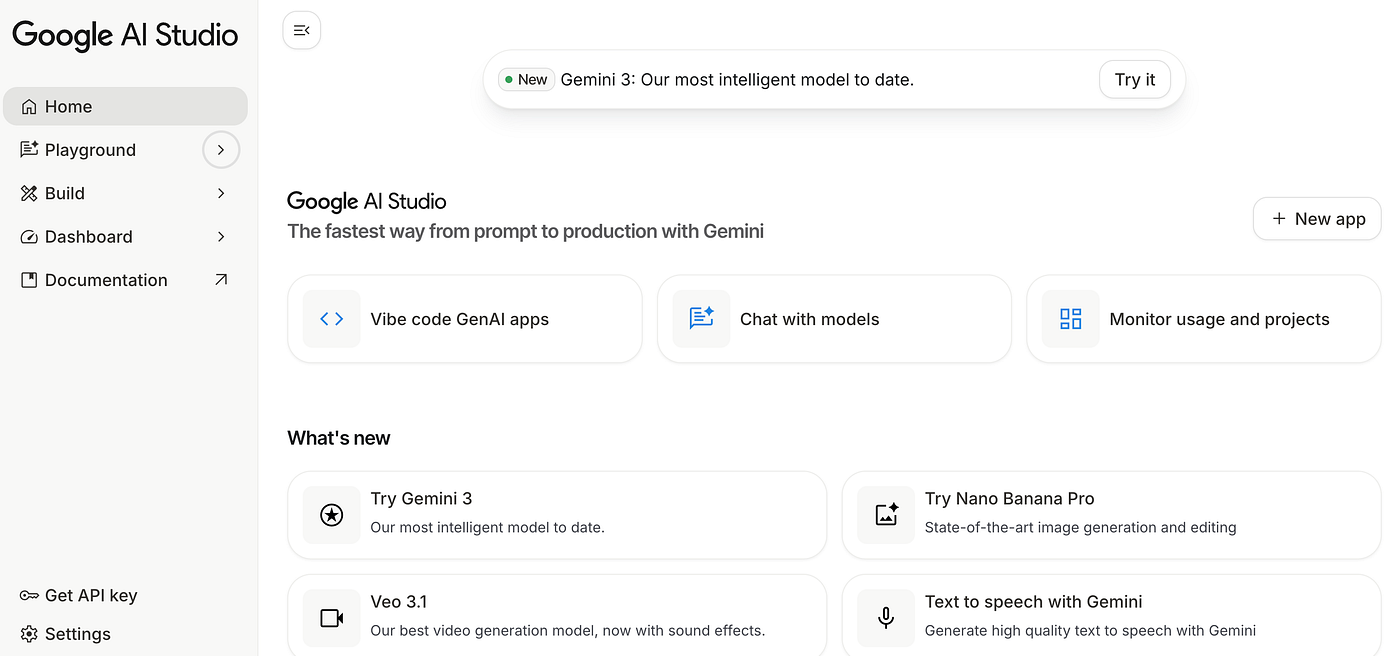This screenshot has height=656, width=1400.
Task: Click the microphone icon for Text to speech
Action: pos(886,618)
